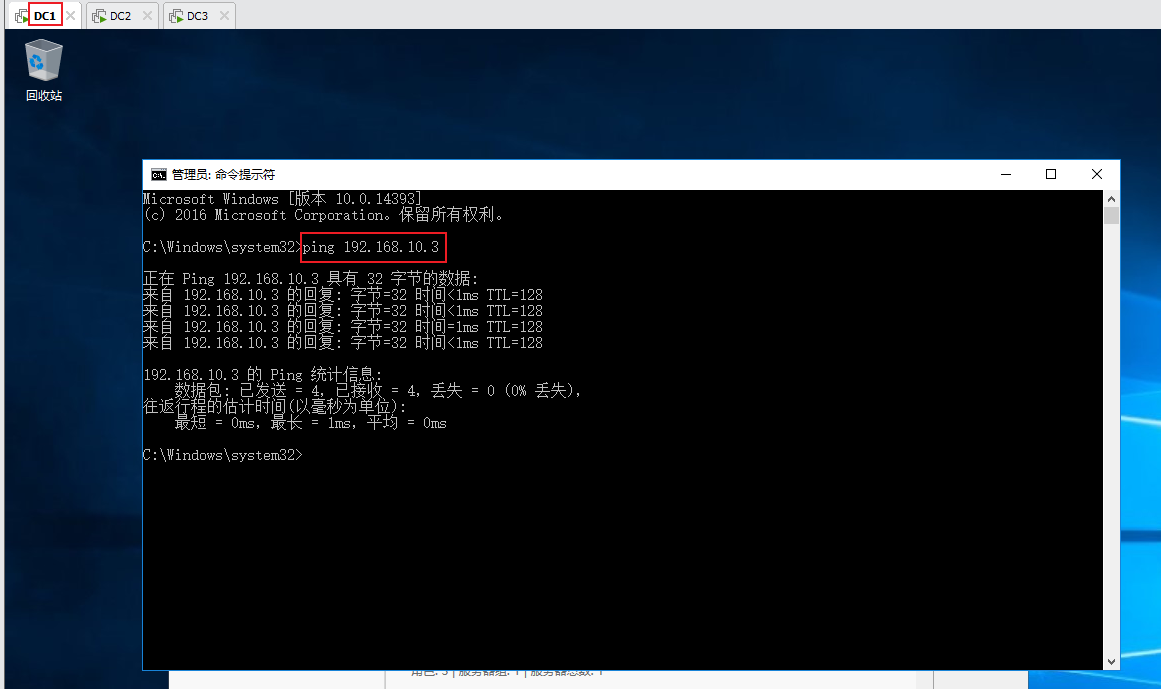
Task: Click the console scrollbar up arrow
Action: (1111, 198)
